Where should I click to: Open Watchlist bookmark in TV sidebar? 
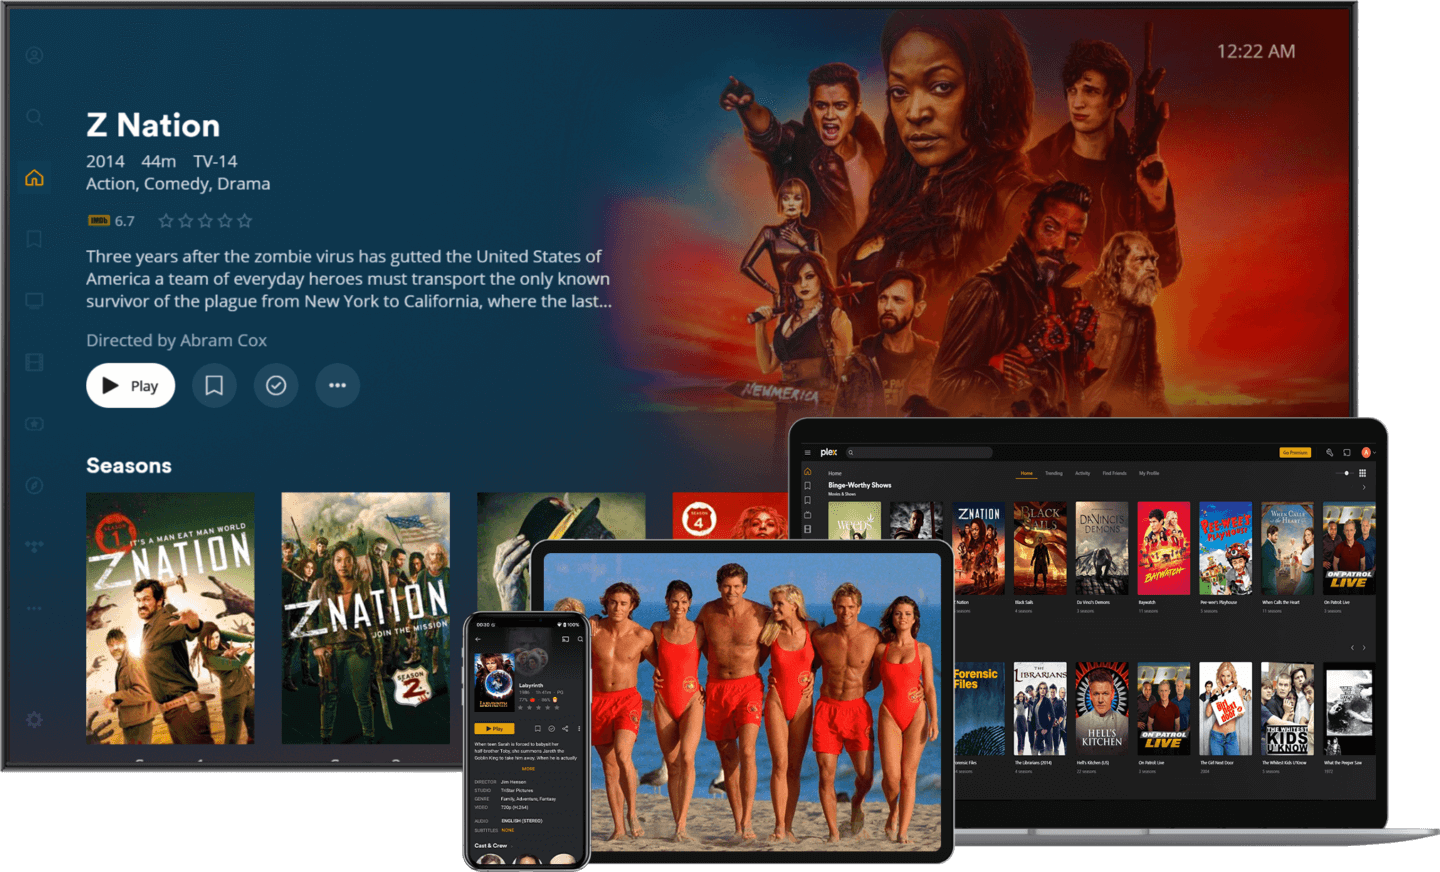(x=34, y=239)
